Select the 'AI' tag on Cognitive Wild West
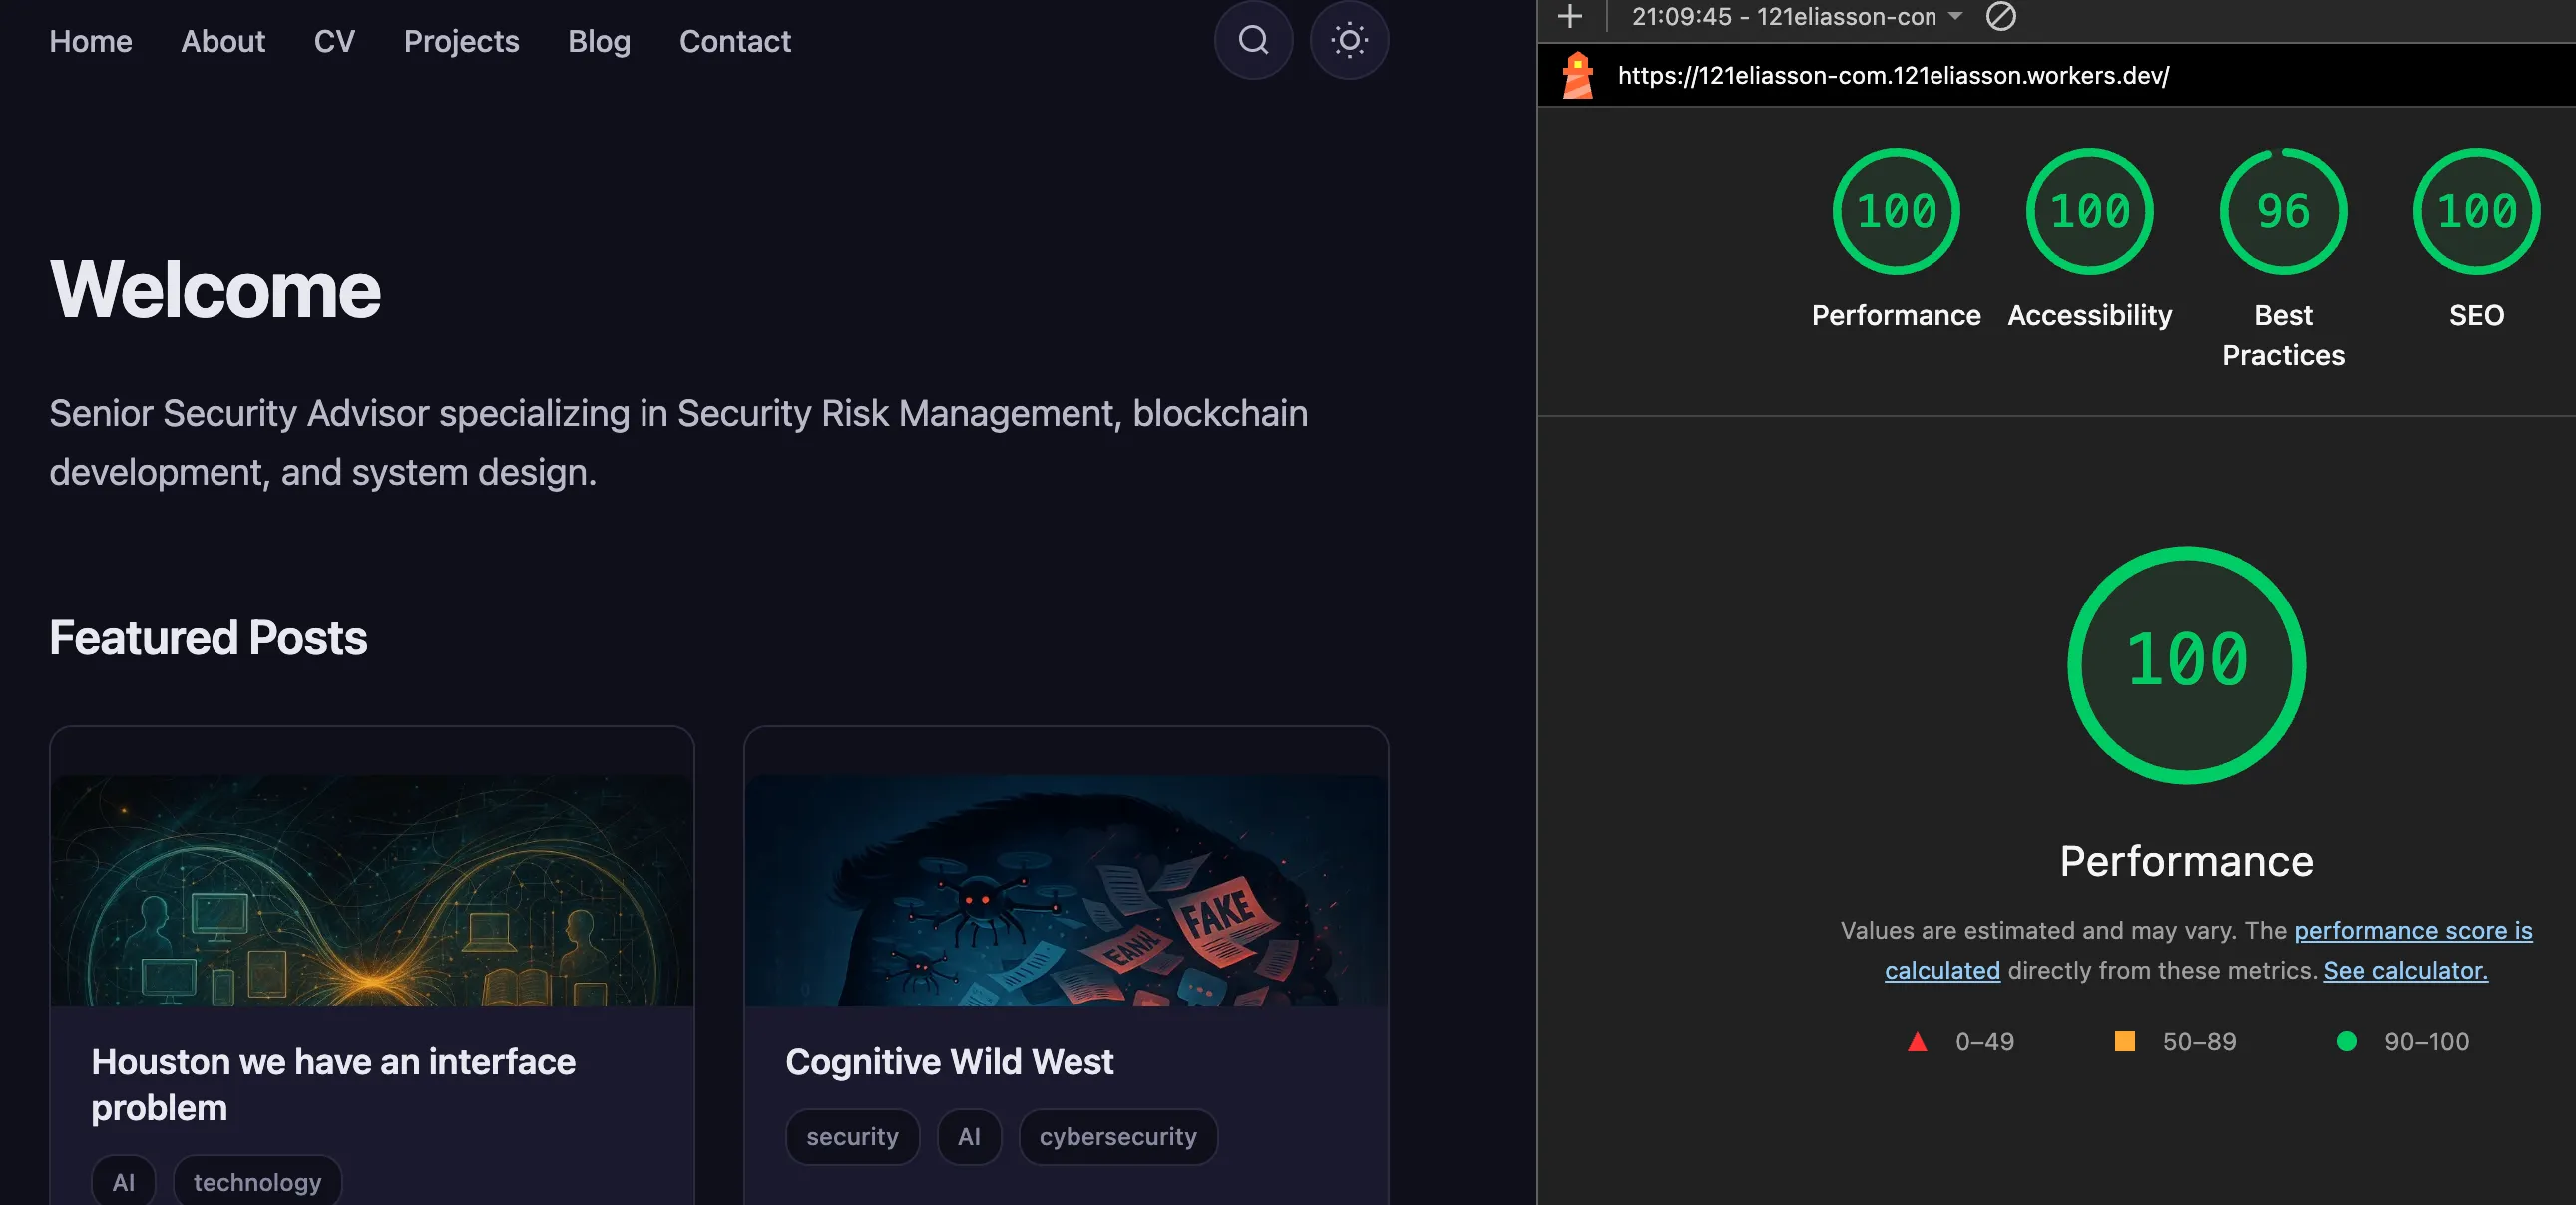2576x1205 pixels. click(x=968, y=1136)
